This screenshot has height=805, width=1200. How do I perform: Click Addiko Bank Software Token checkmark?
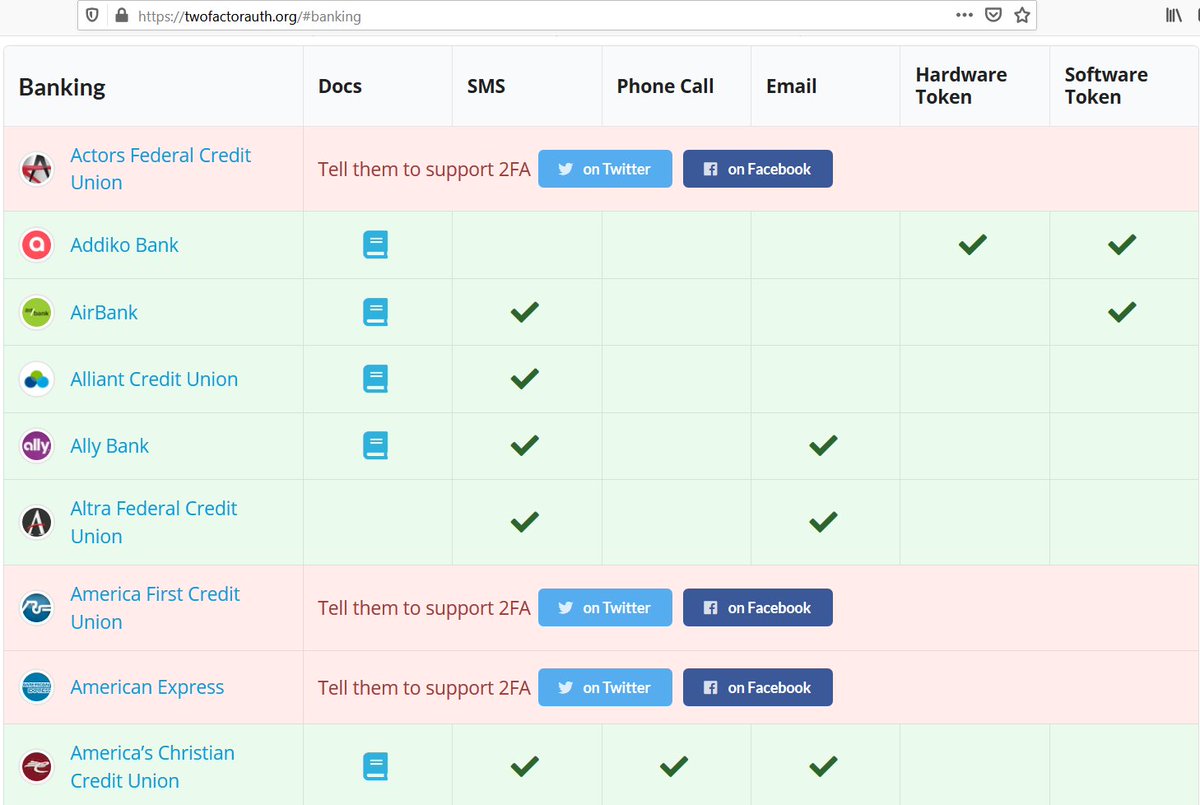point(1122,243)
